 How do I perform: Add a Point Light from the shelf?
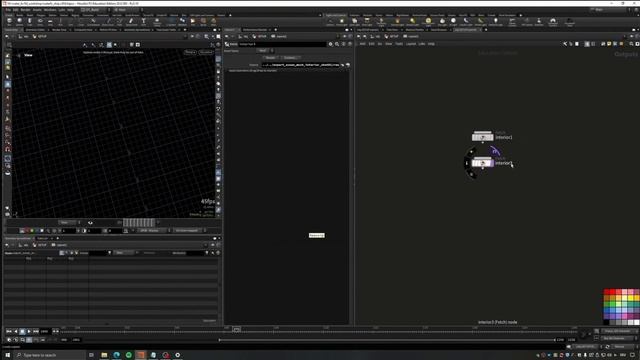[x=342, y=22]
